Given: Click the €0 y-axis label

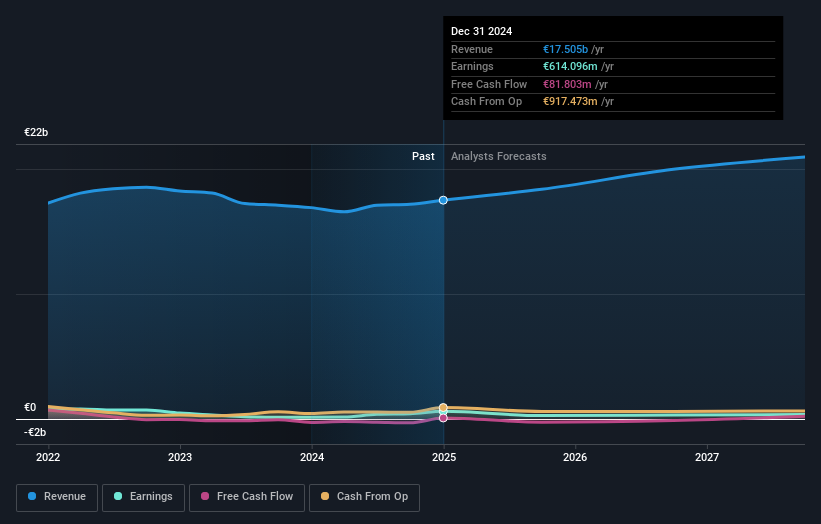Looking at the screenshot, I should point(30,407).
